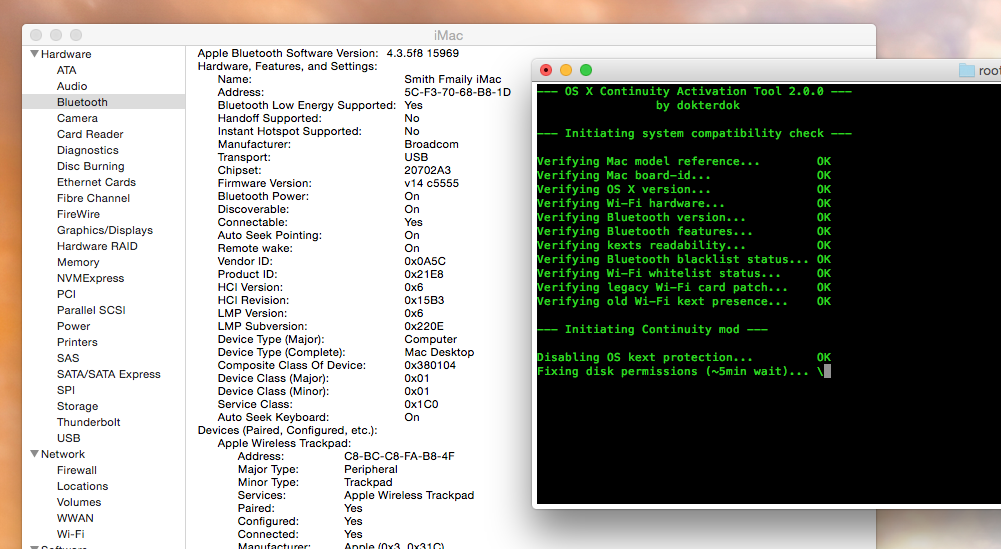Click the folder icon in Terminal title
Screen dimensions: 1001x549
tap(967, 71)
